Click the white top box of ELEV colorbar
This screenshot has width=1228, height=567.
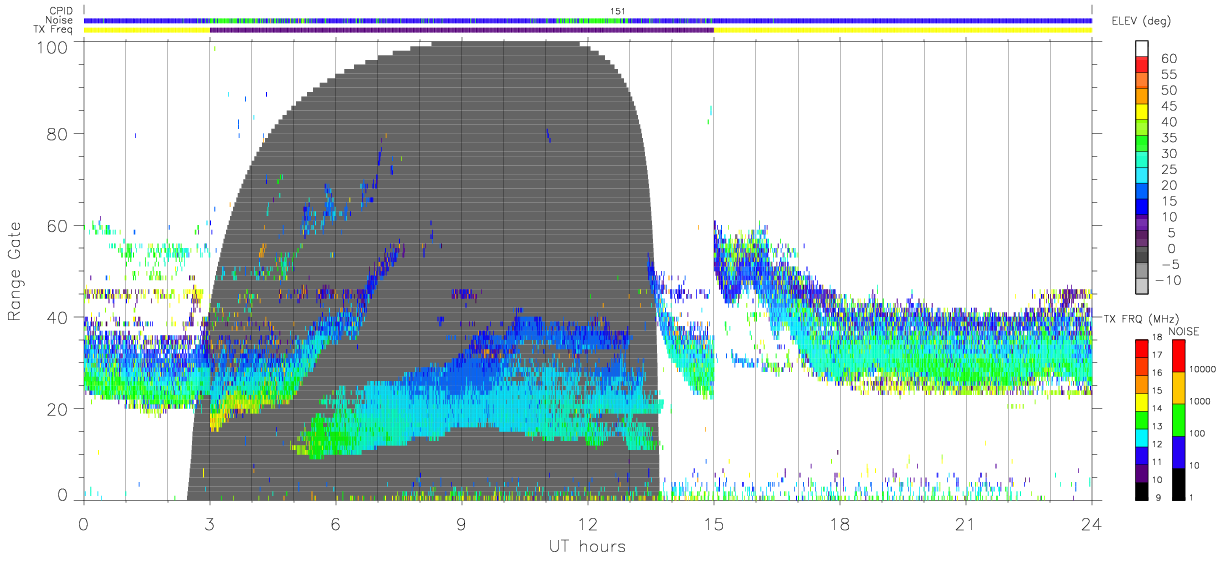[1143, 50]
